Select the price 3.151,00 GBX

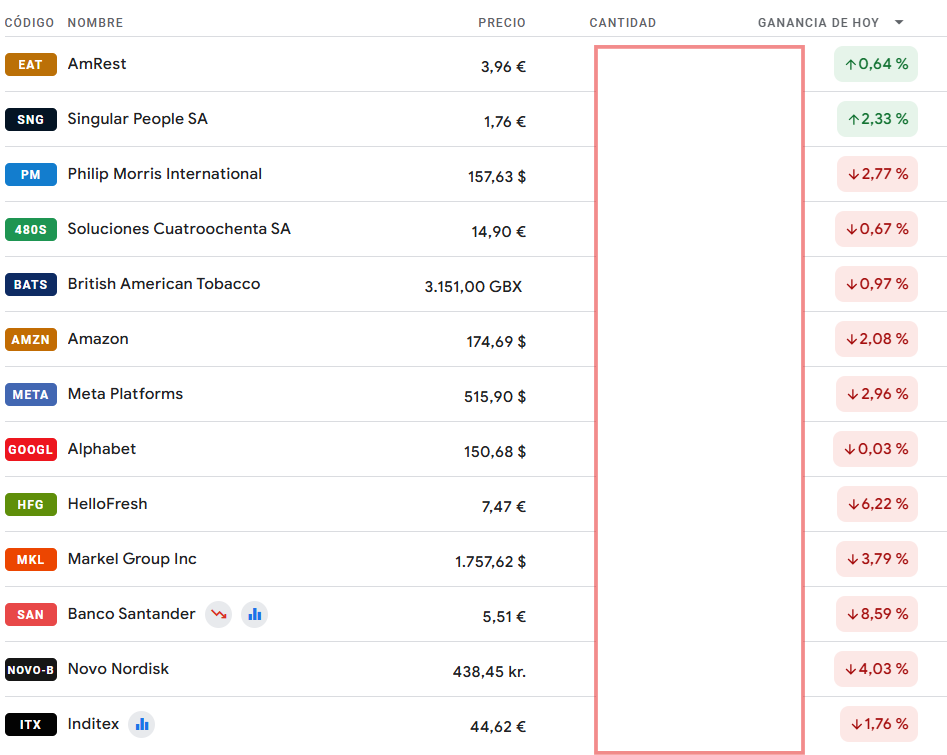(474, 286)
